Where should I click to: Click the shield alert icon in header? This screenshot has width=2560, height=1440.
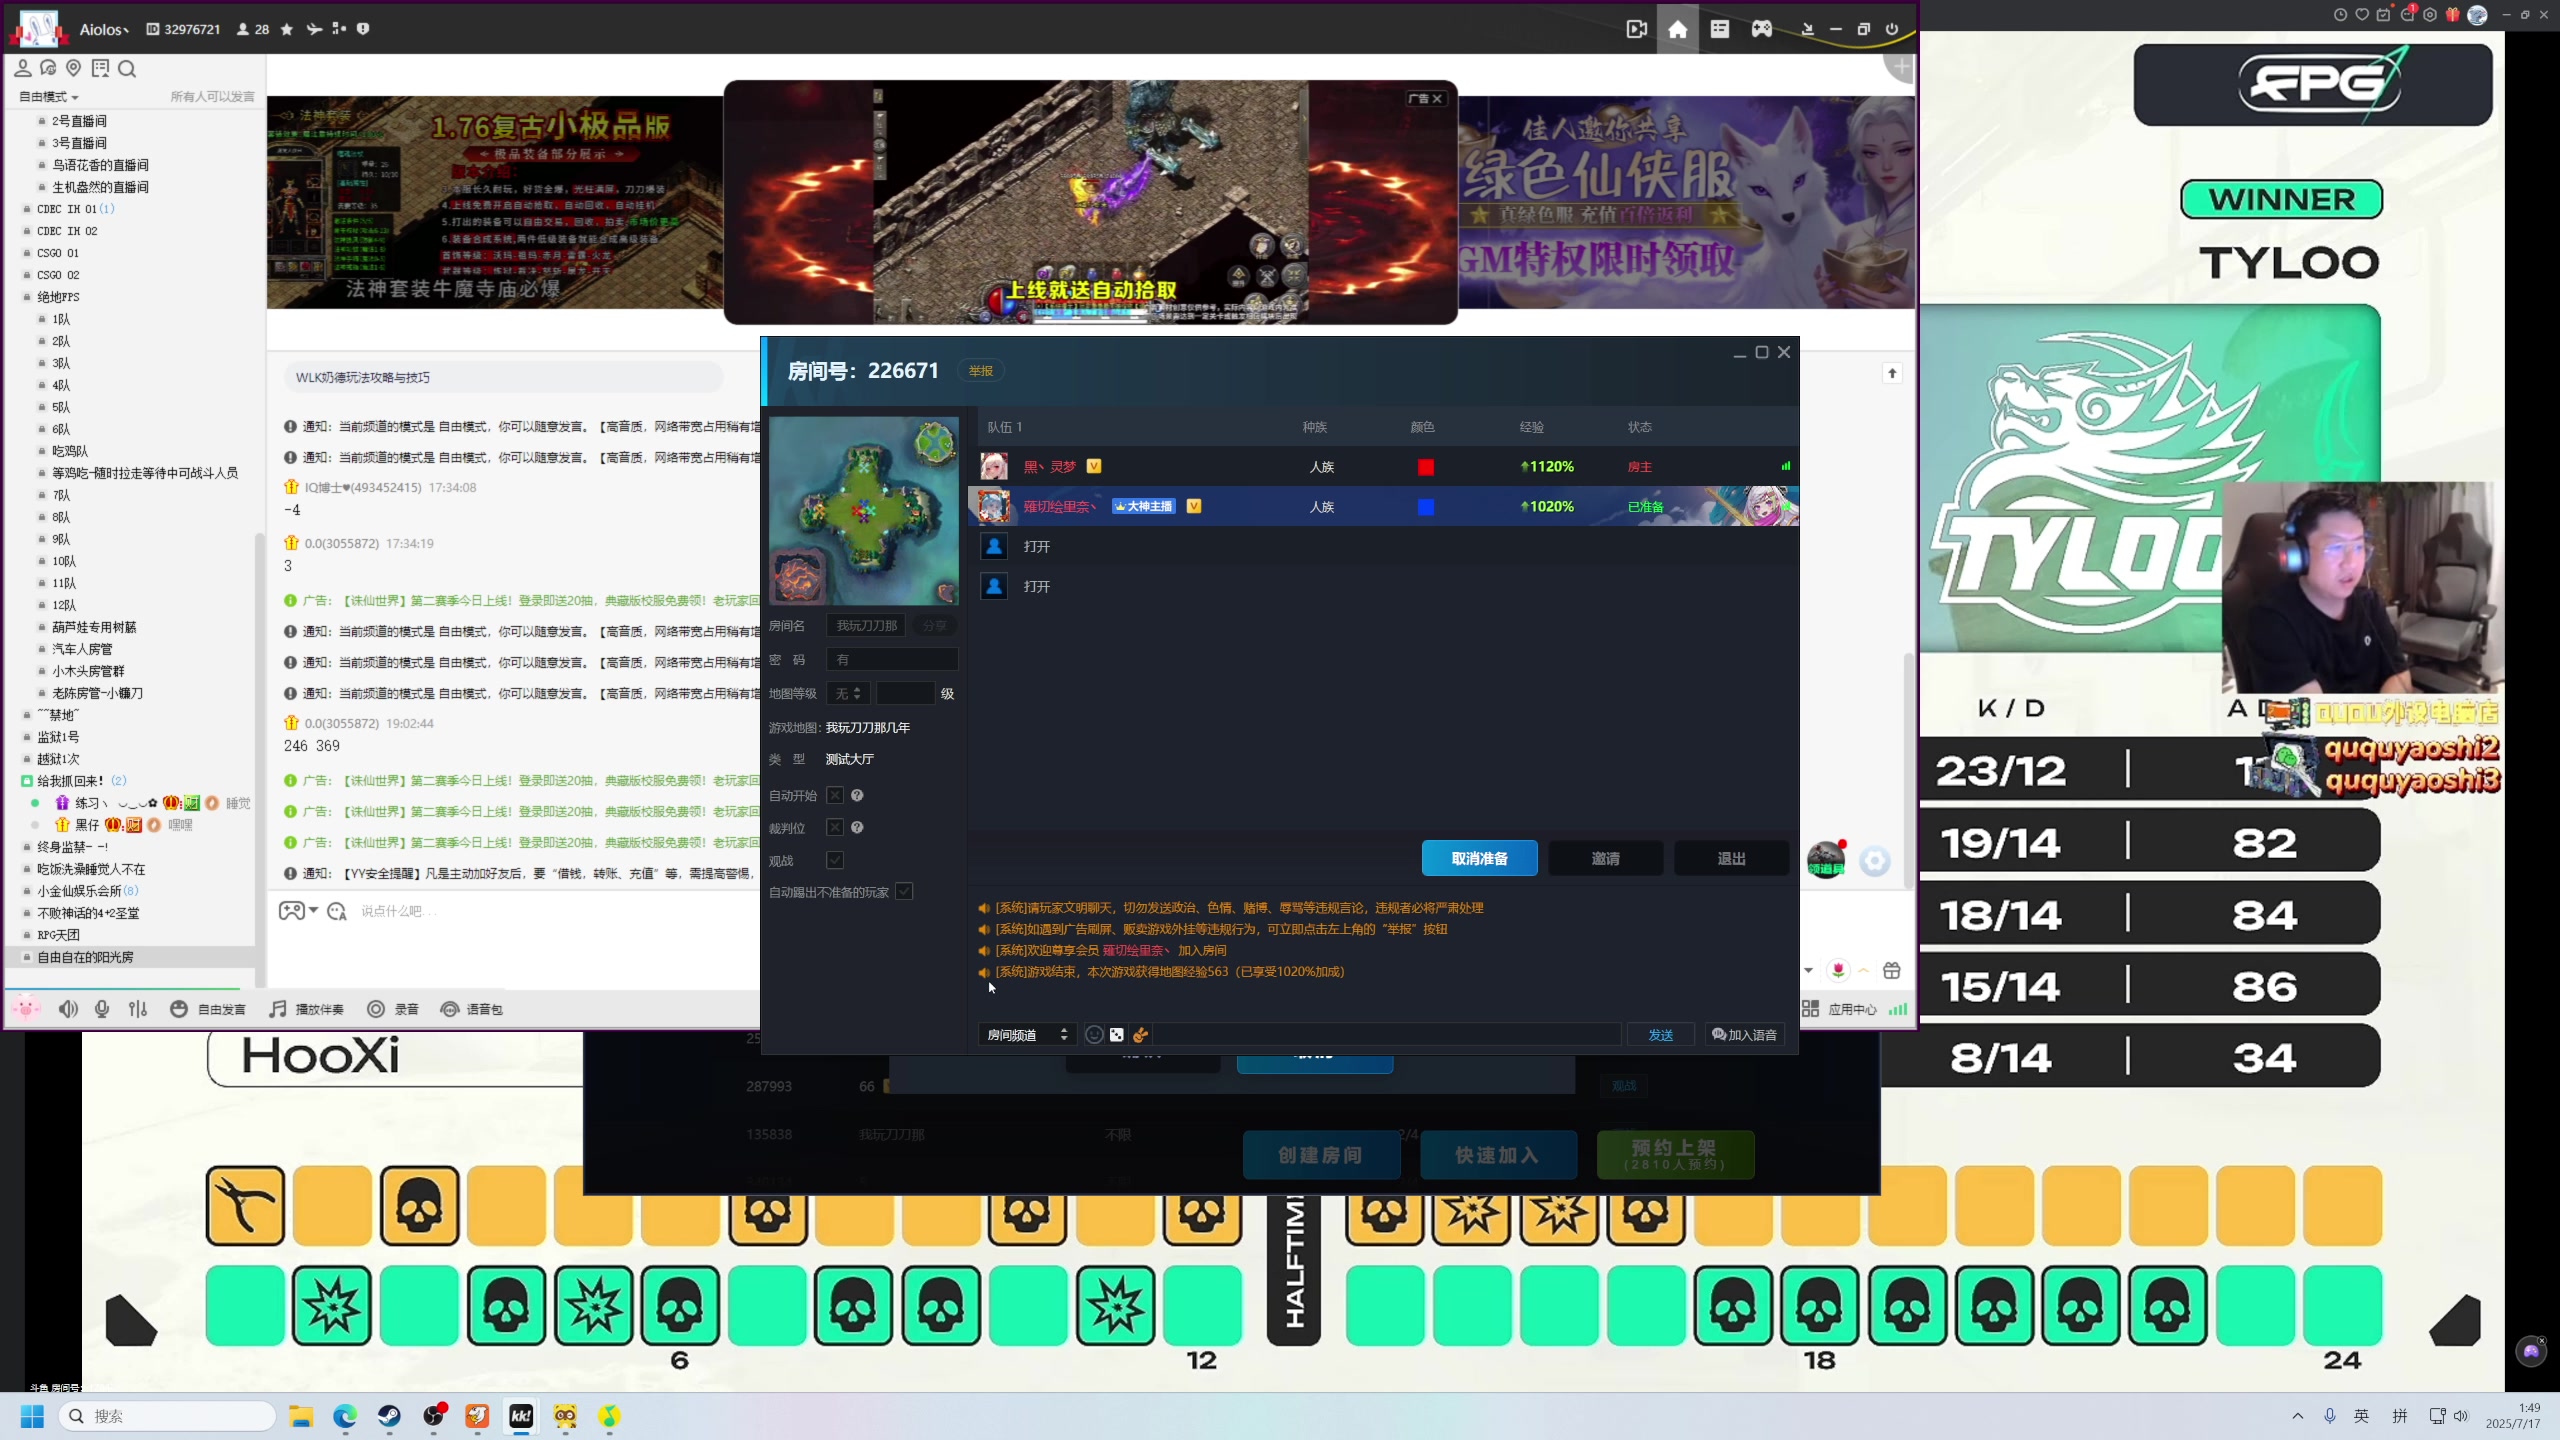[363, 29]
